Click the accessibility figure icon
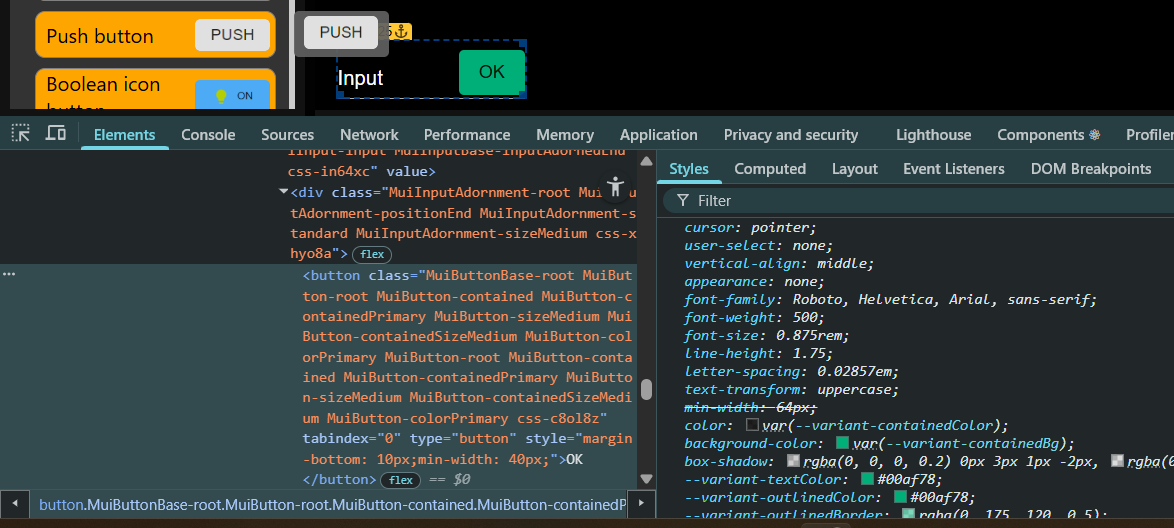1174x528 pixels. [x=615, y=186]
